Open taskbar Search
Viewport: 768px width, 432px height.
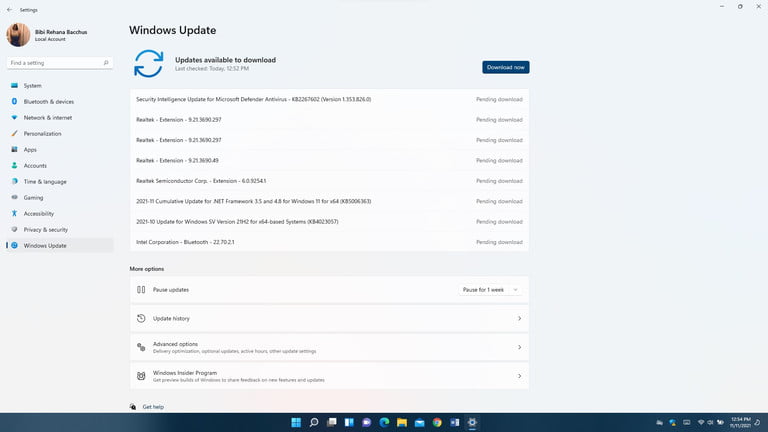pyautogui.click(x=314, y=422)
